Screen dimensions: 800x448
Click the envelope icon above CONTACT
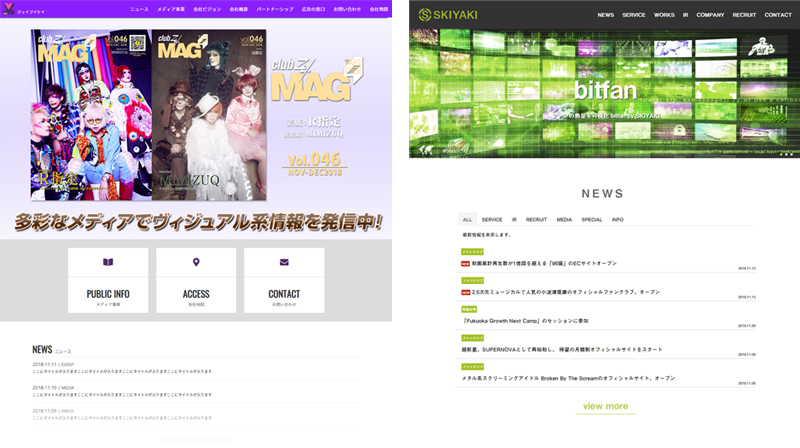[x=284, y=262]
